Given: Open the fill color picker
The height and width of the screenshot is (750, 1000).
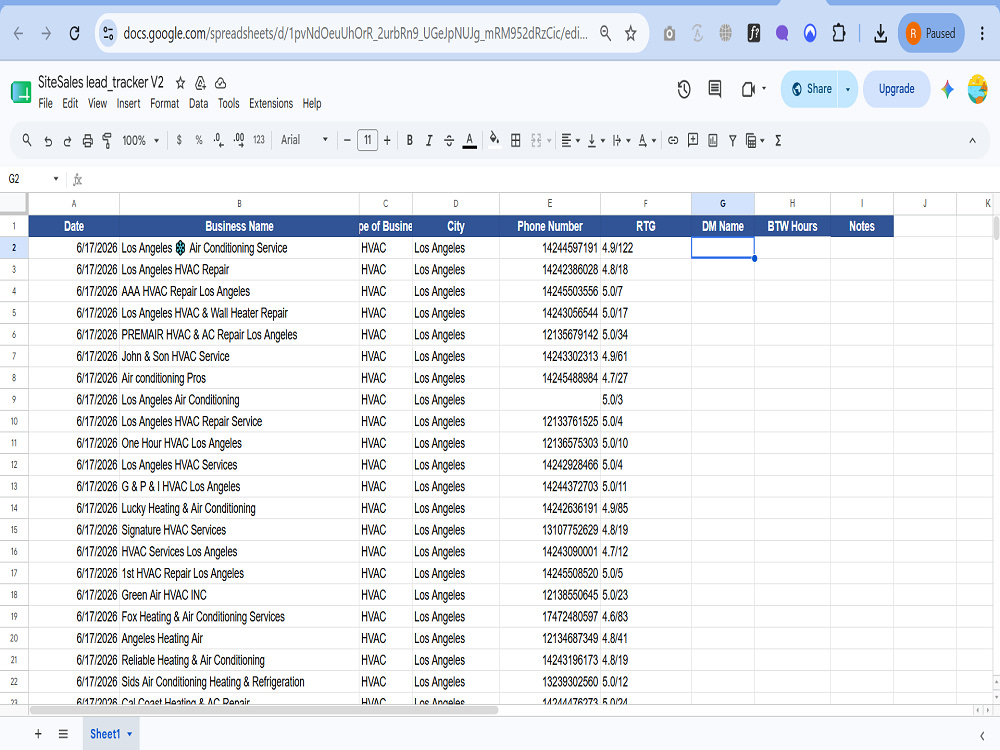Looking at the screenshot, I should click(494, 140).
